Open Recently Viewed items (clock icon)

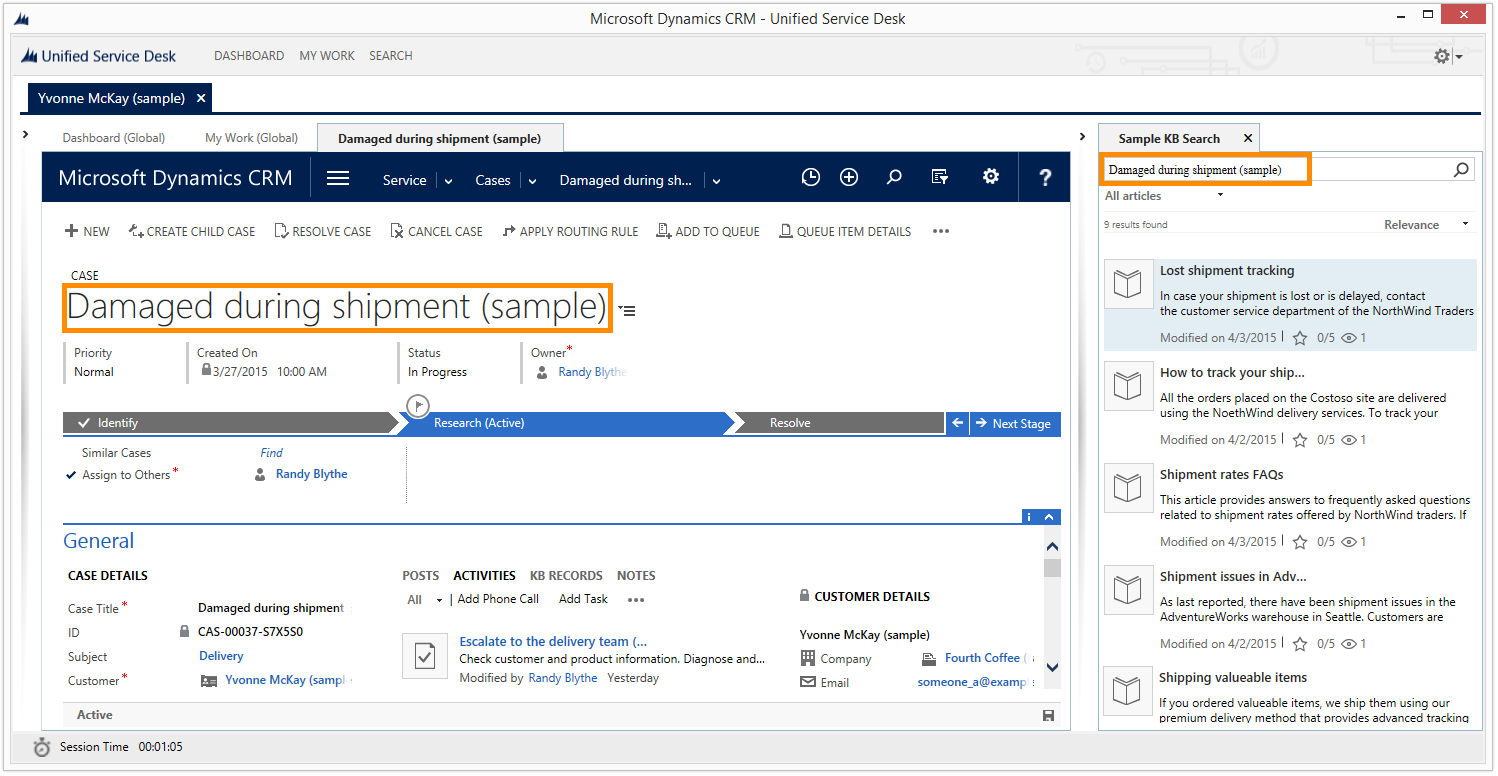coord(810,176)
